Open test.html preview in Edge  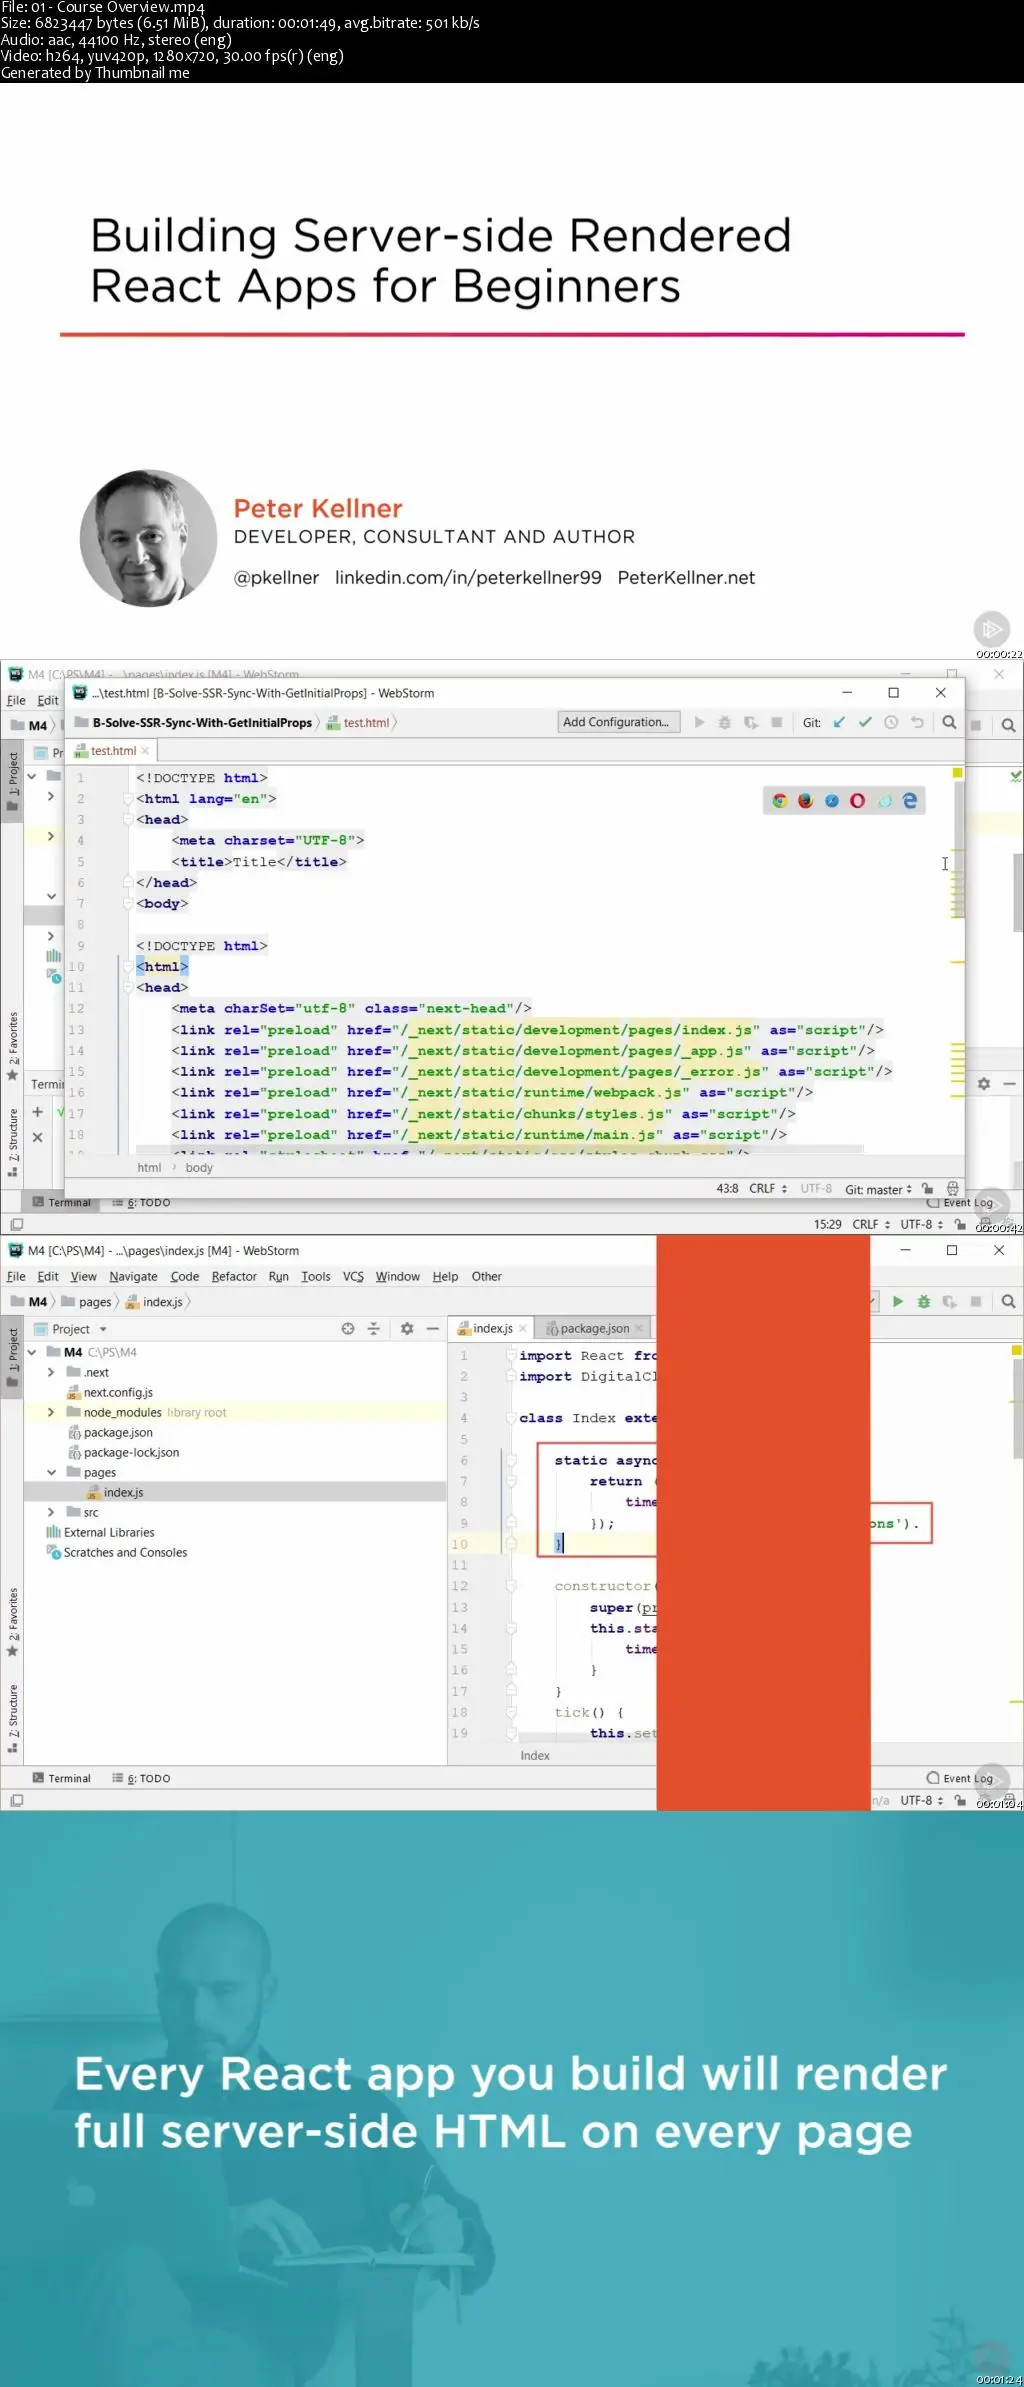[909, 801]
